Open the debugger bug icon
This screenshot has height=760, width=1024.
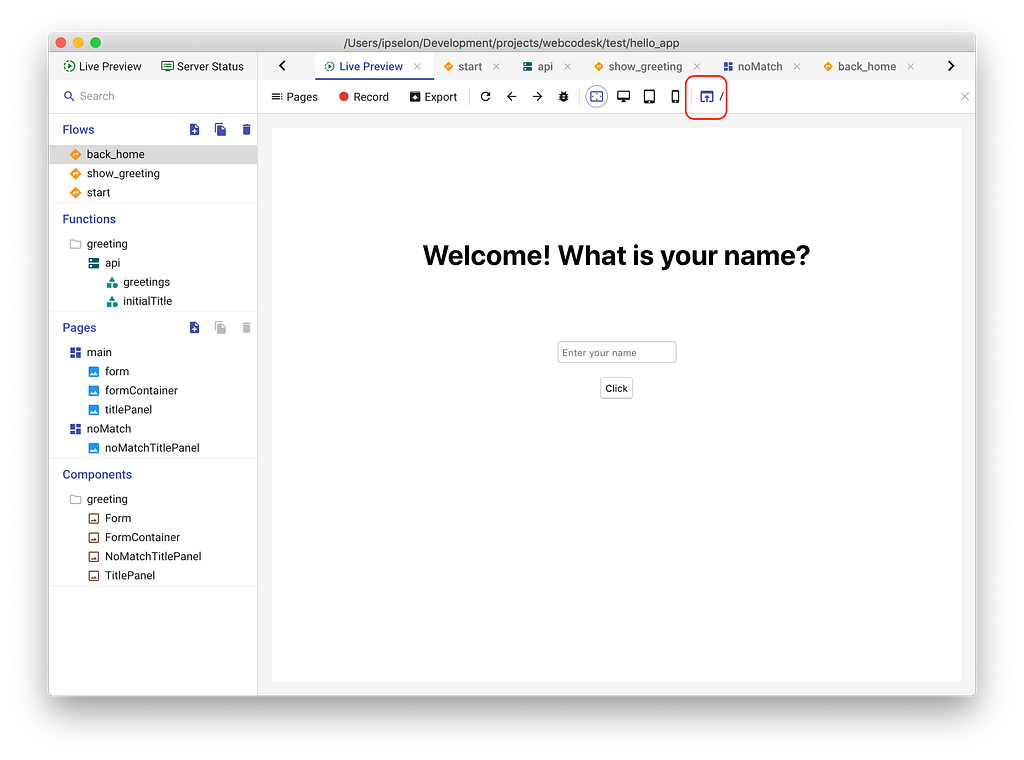[x=564, y=97]
